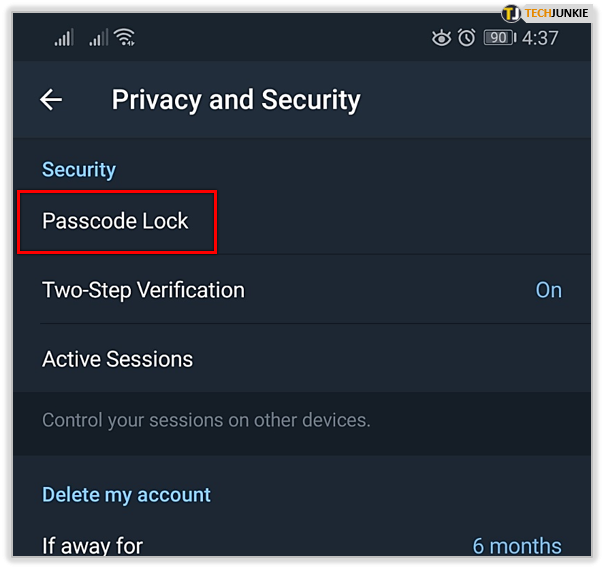Click the TechJunkie TJ logo icon
This screenshot has width=604, height=569.
point(511,12)
